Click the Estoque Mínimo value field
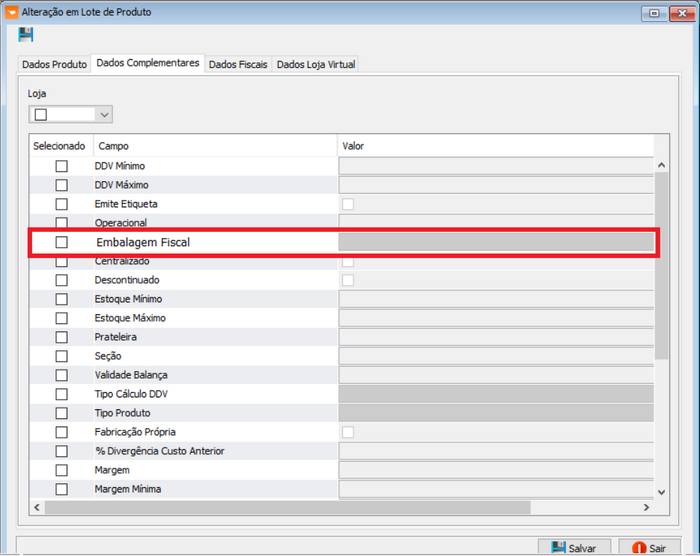 tap(496, 299)
